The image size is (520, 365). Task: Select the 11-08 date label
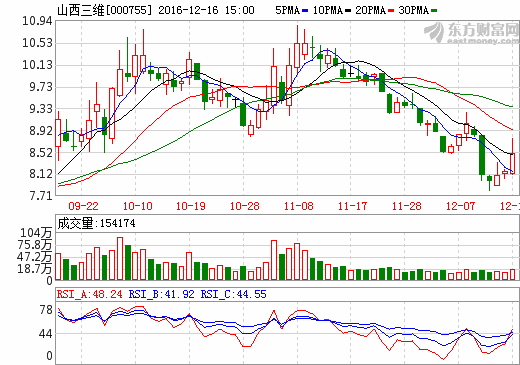(x=299, y=206)
